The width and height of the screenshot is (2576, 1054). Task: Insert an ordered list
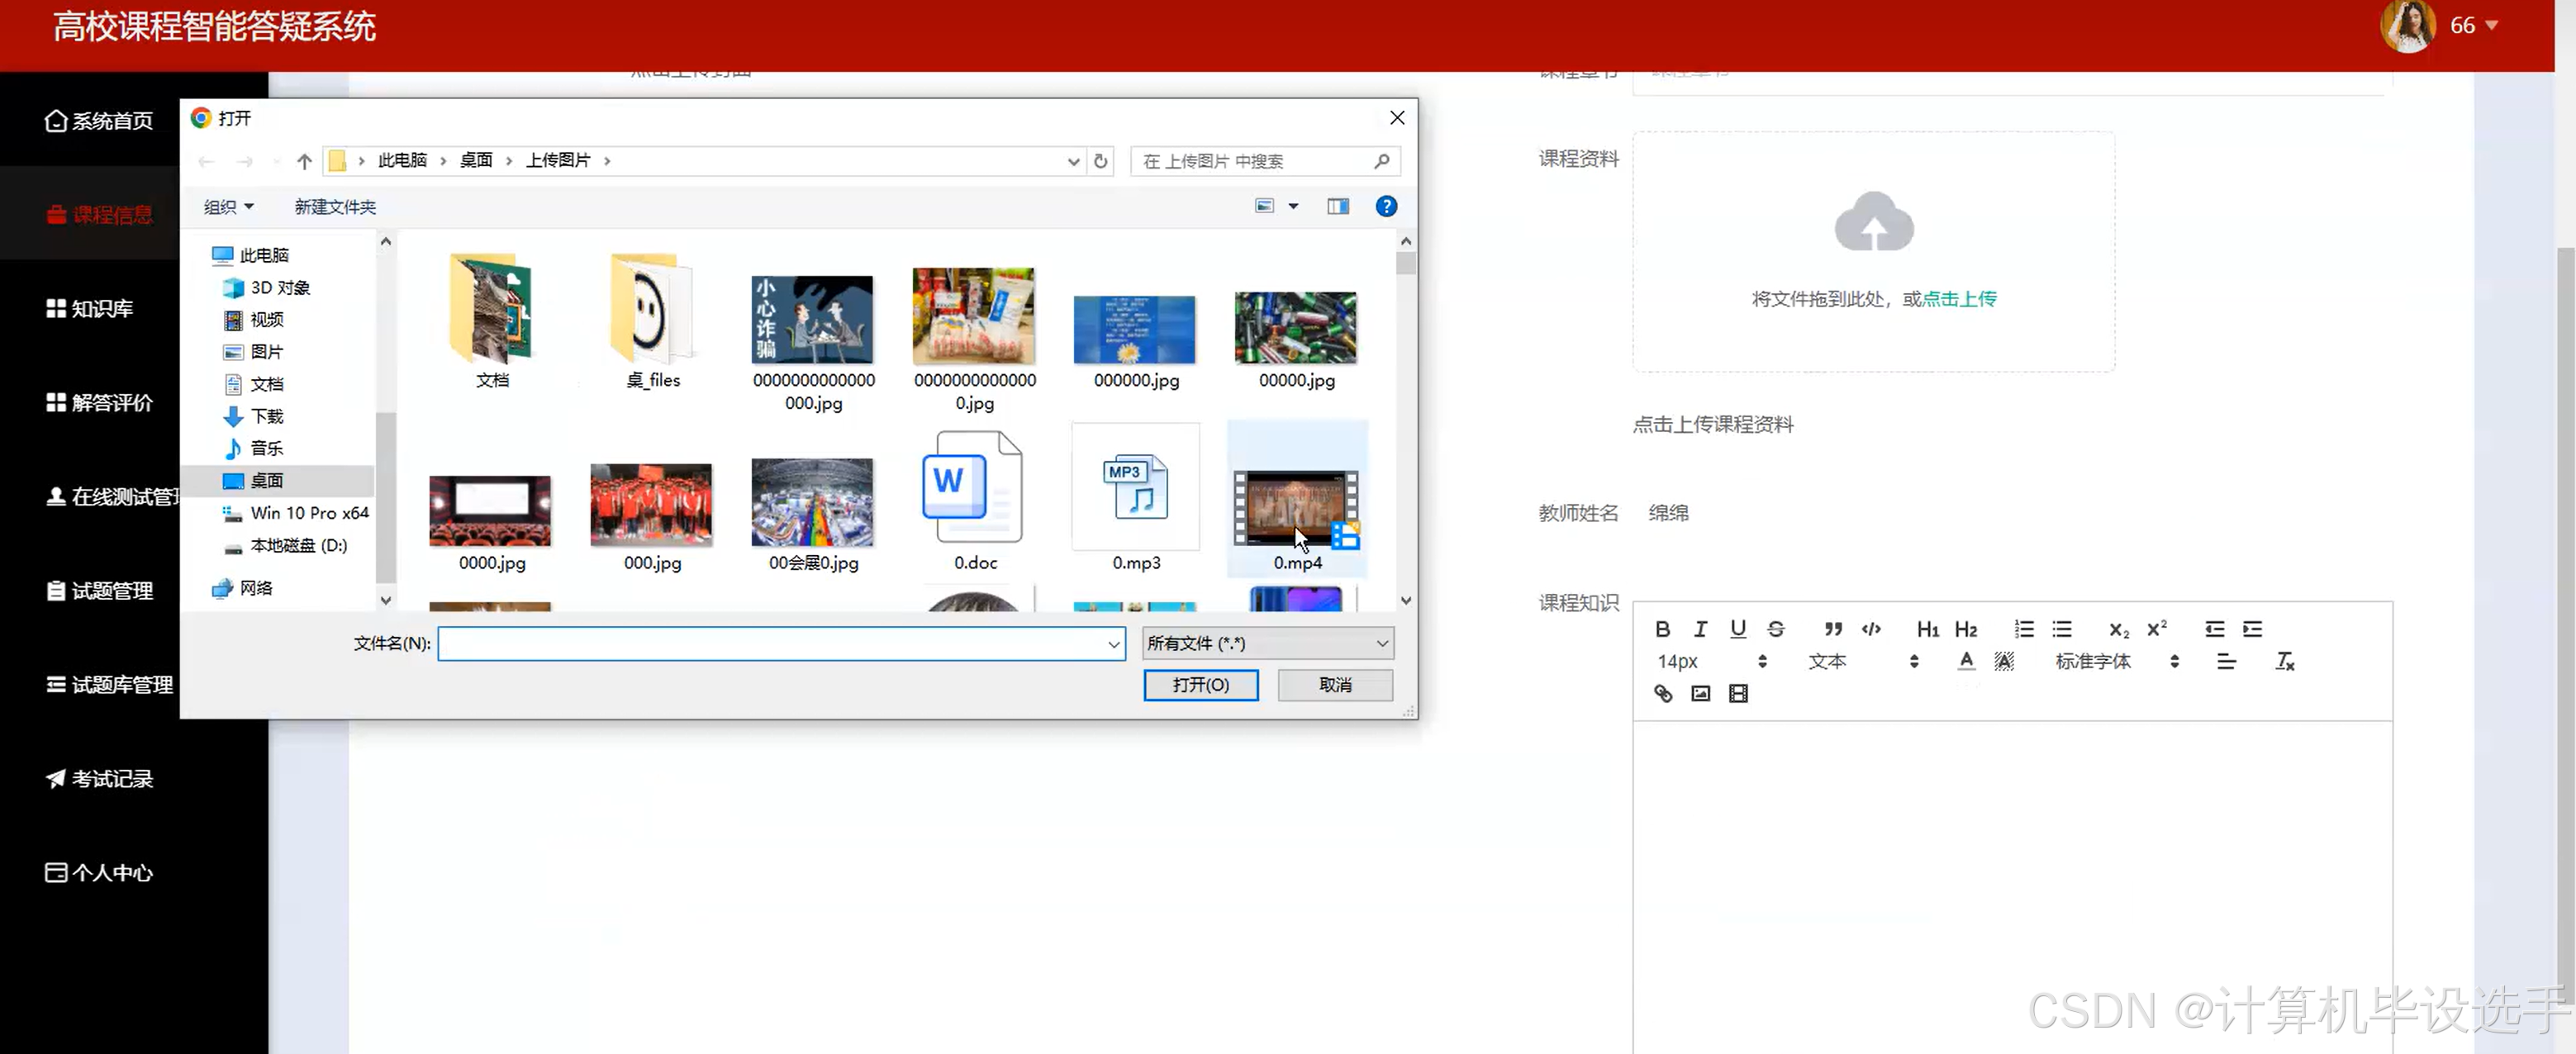click(2024, 629)
